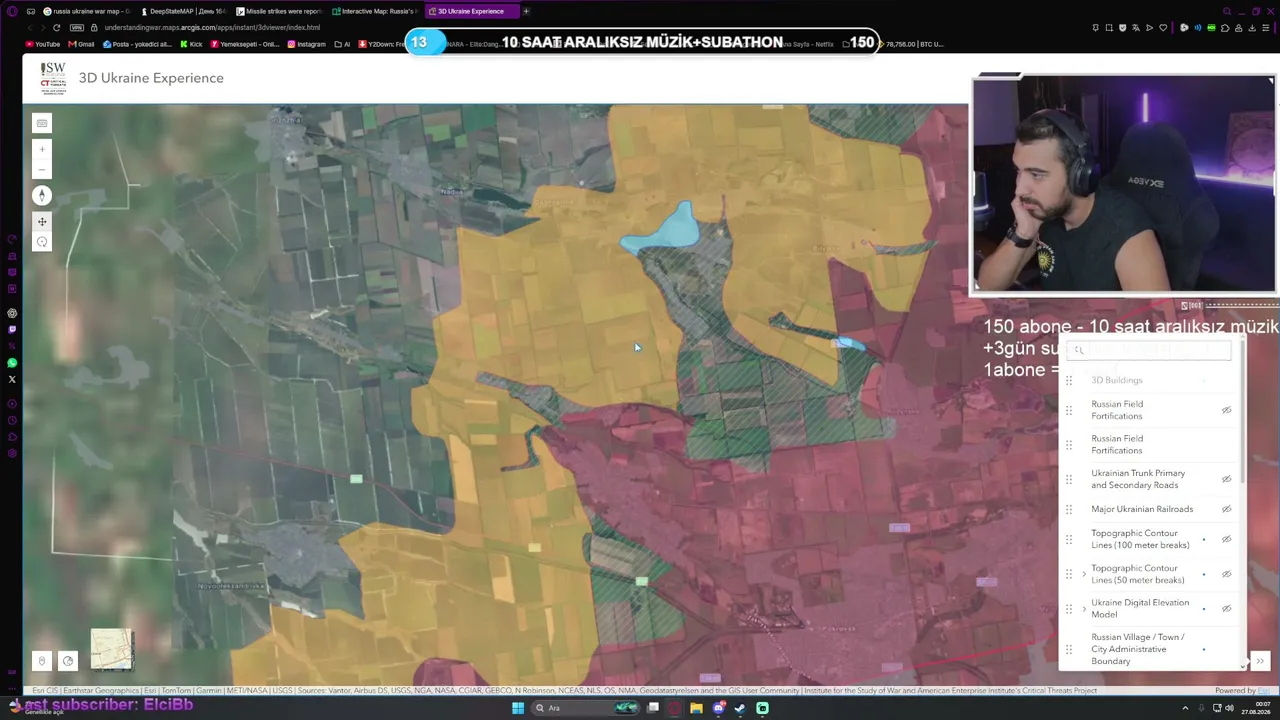Screen dimensions: 1280x720
Task: Click the VPN badge in address bar
Action: coord(77,28)
